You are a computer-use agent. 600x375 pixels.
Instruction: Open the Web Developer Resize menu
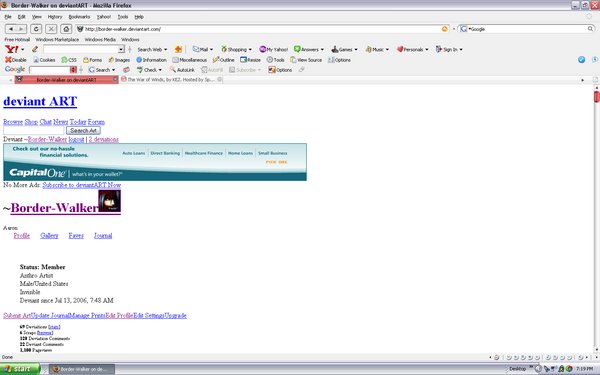(x=250, y=60)
